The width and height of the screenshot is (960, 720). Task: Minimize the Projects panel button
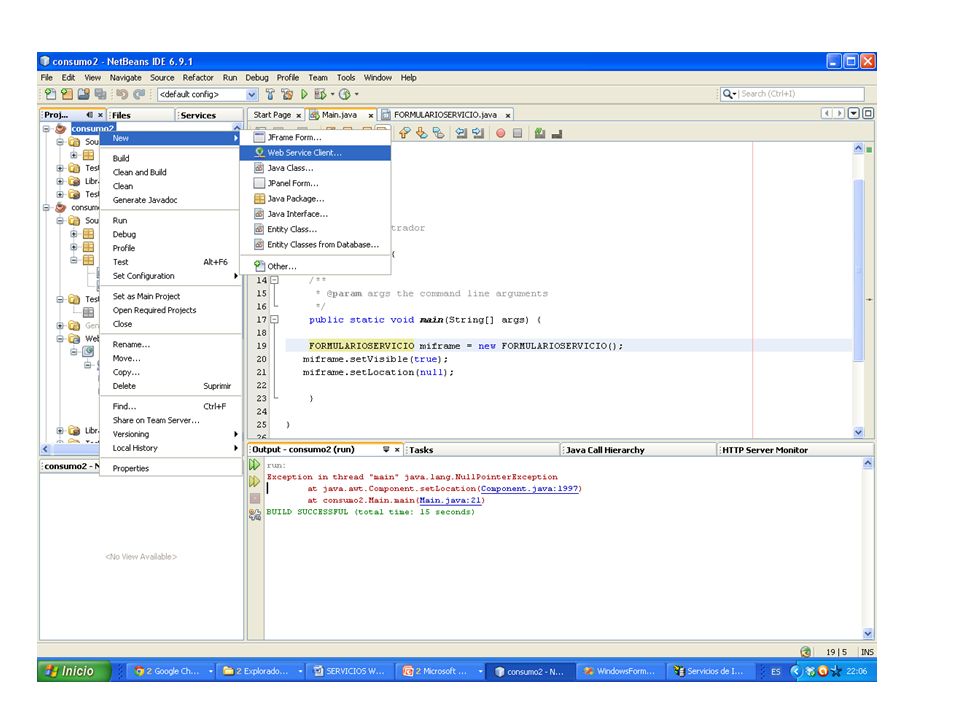90,114
